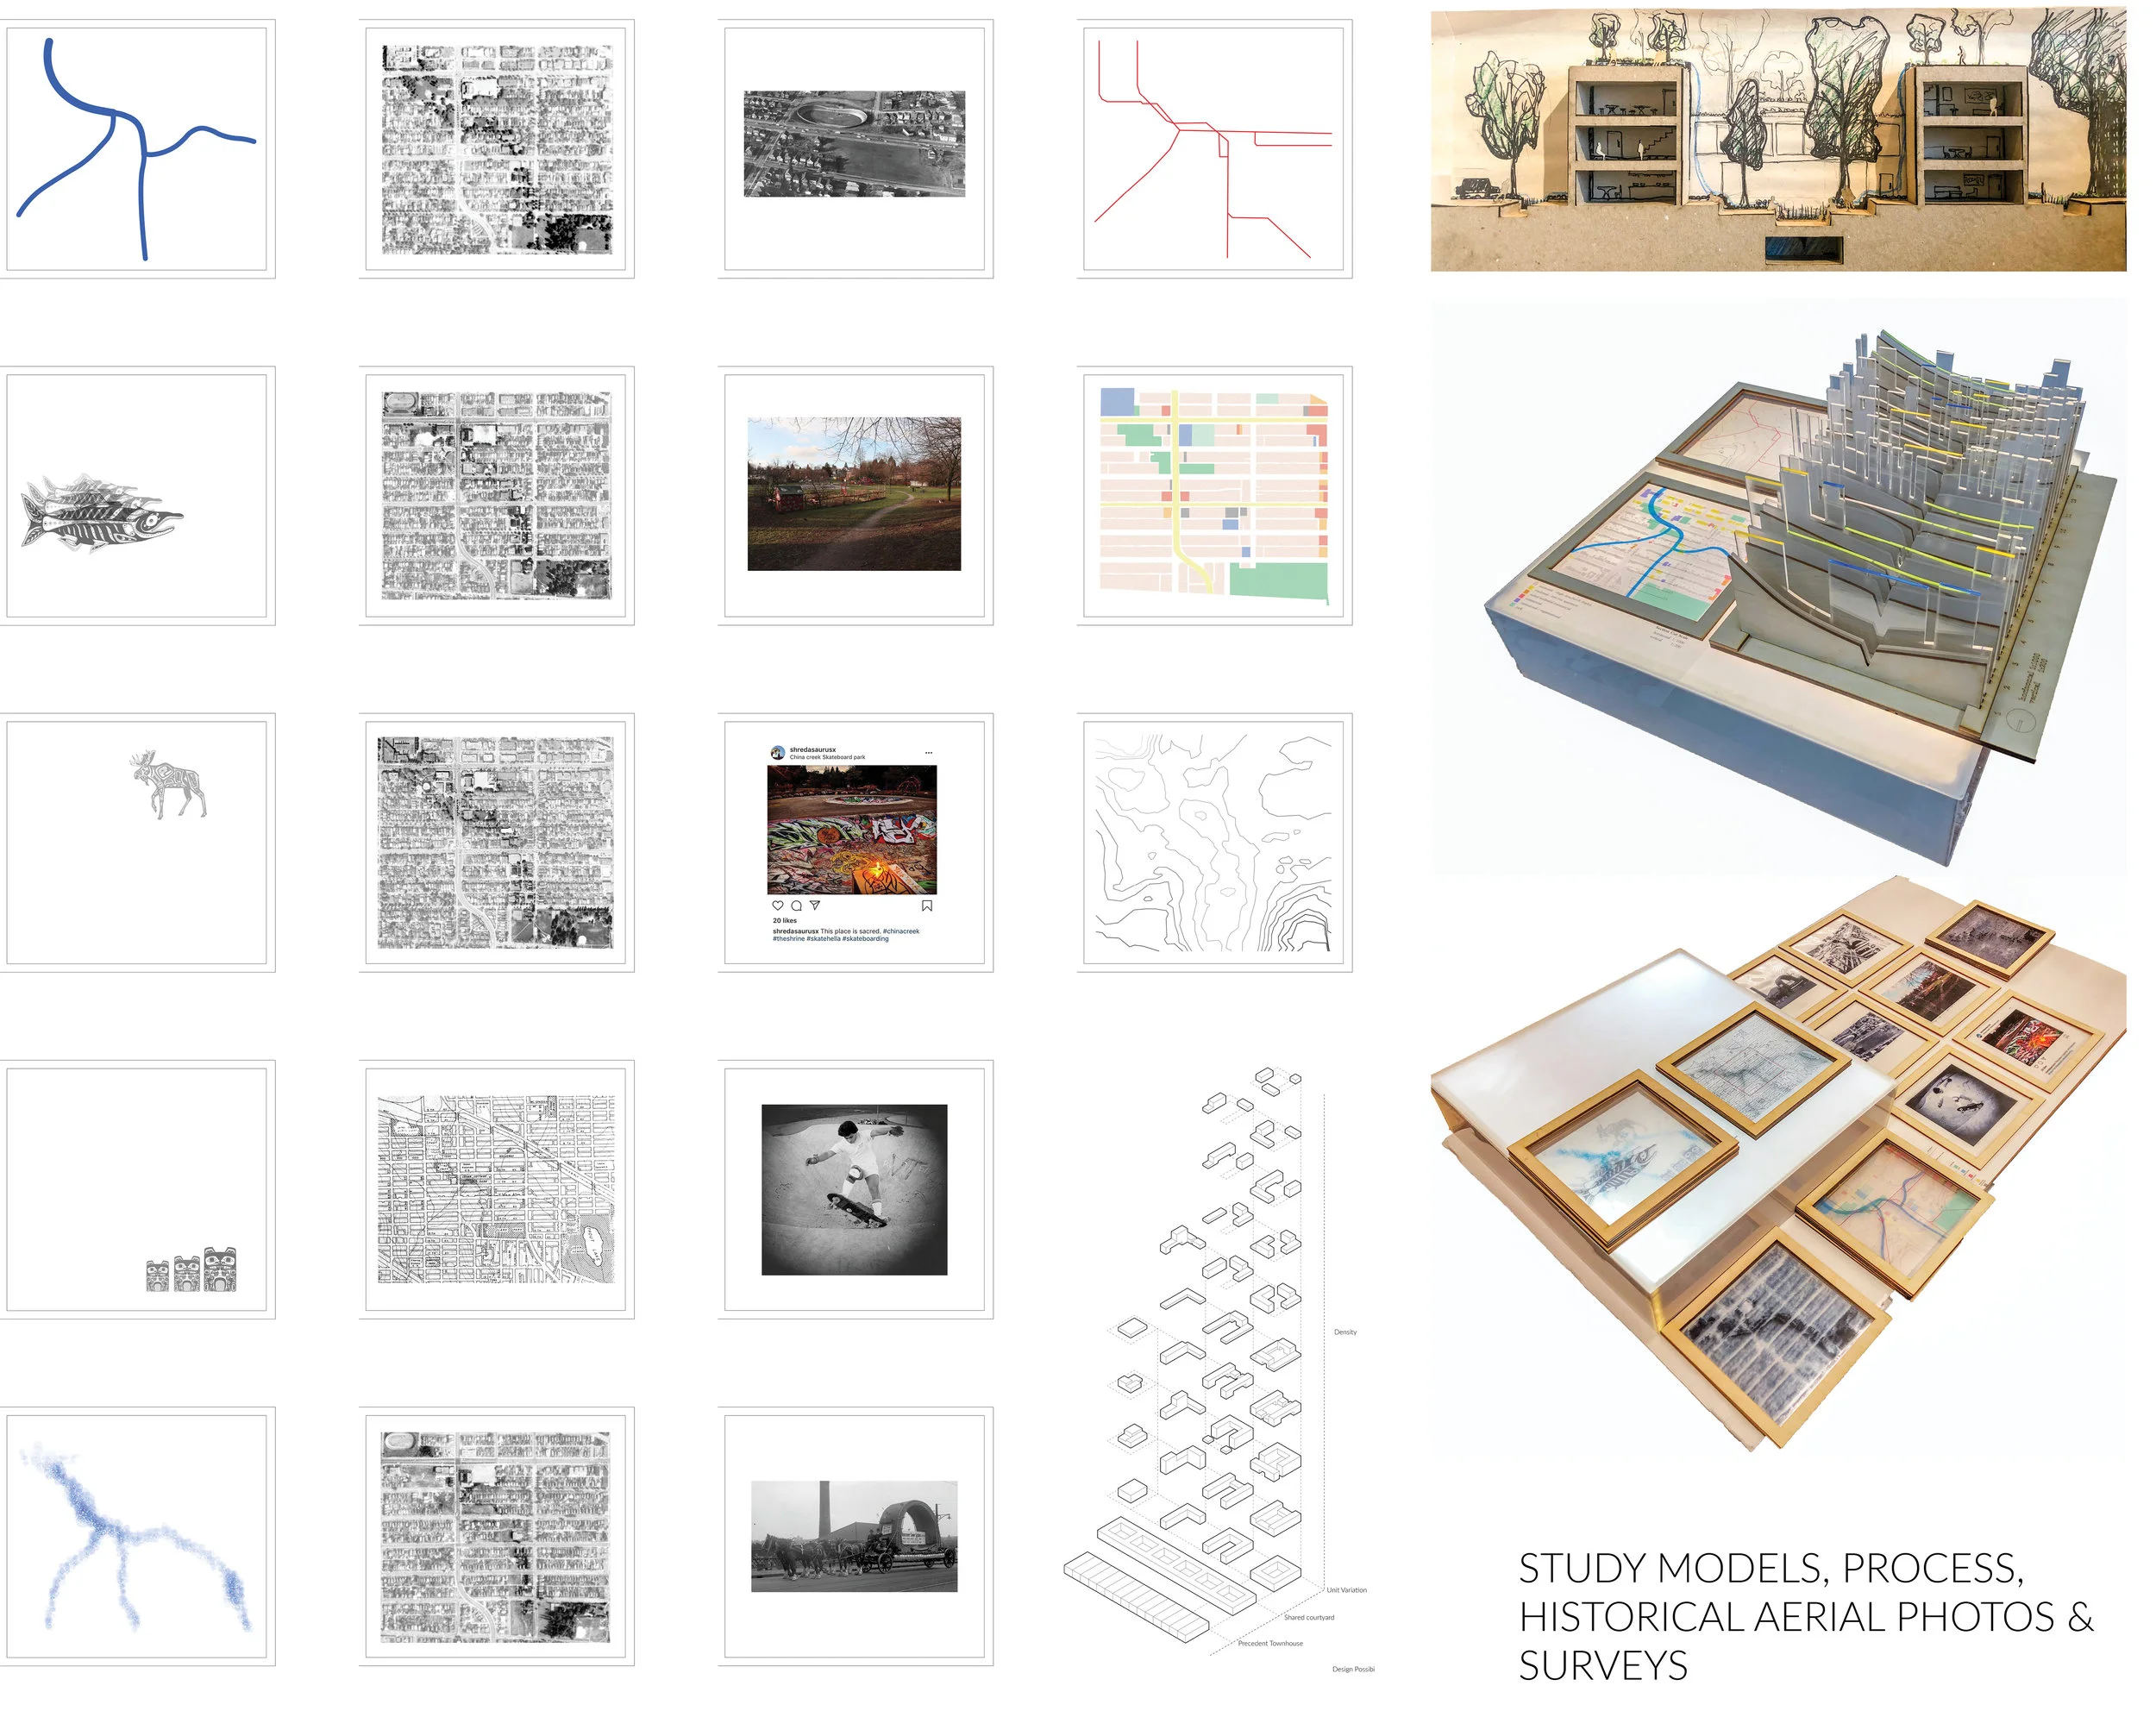Open the colourful land-use zoning map

tap(1214, 496)
